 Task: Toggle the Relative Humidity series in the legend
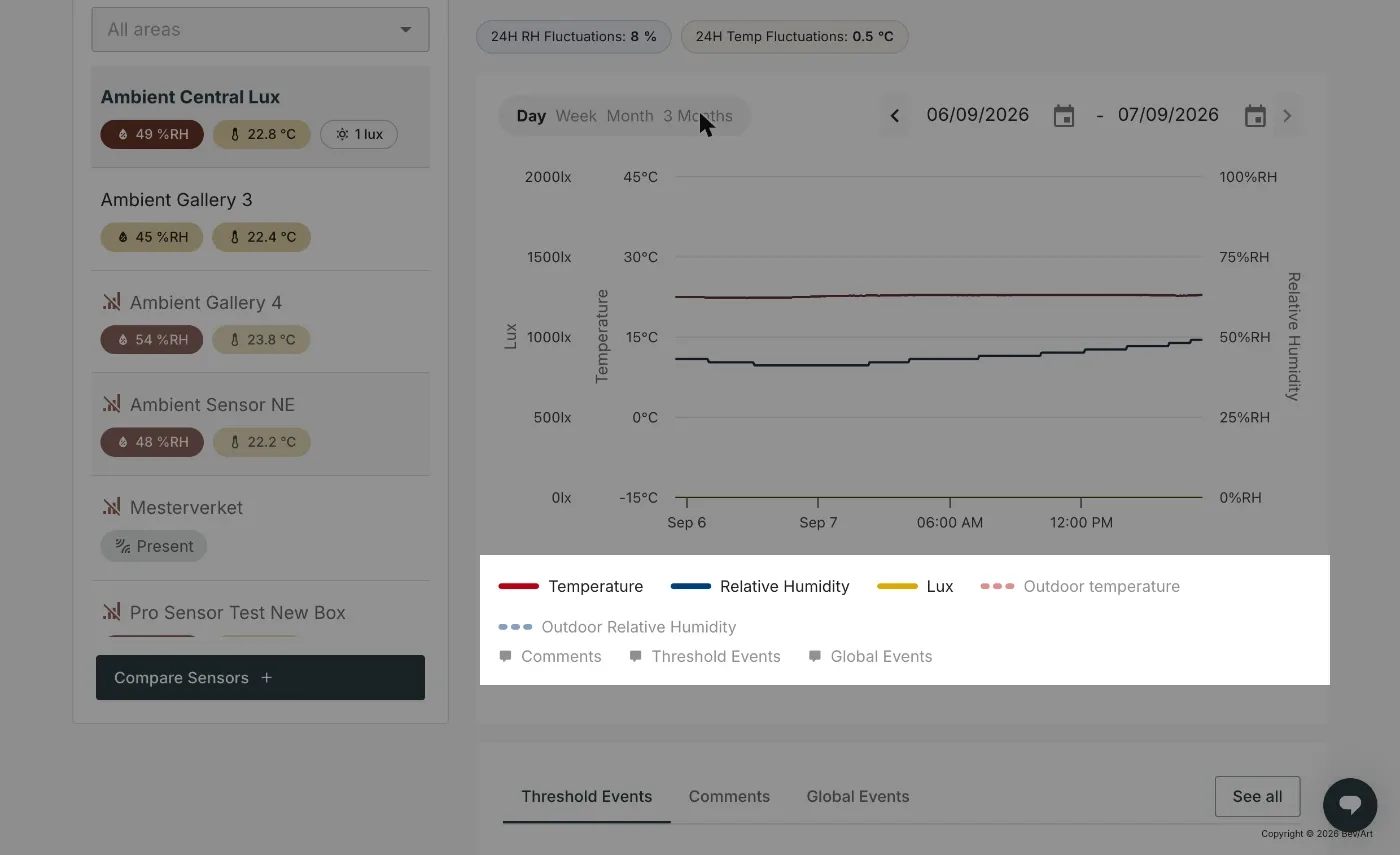pos(760,586)
